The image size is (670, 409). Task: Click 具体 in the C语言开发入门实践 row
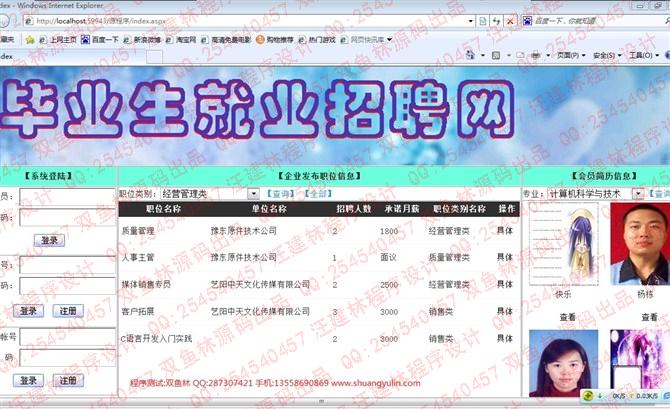[505, 338]
